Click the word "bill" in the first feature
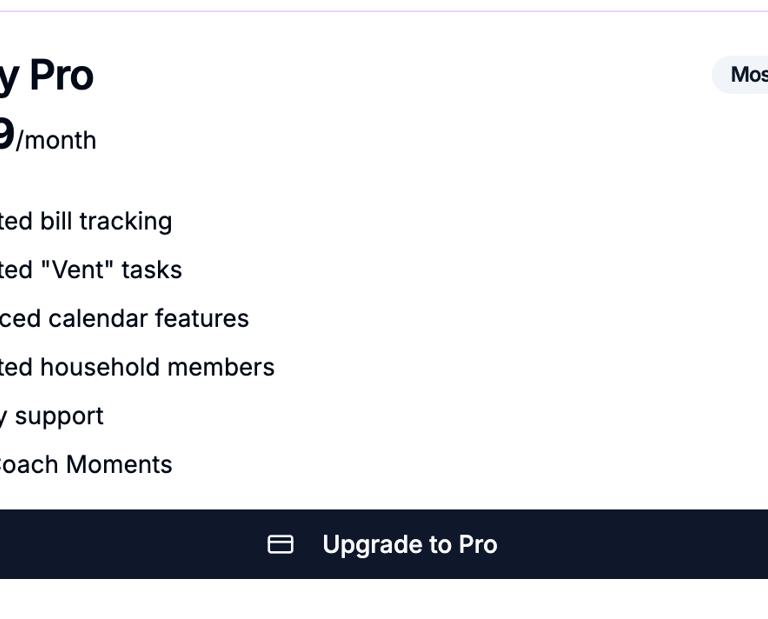The image size is (768, 619). point(56,221)
